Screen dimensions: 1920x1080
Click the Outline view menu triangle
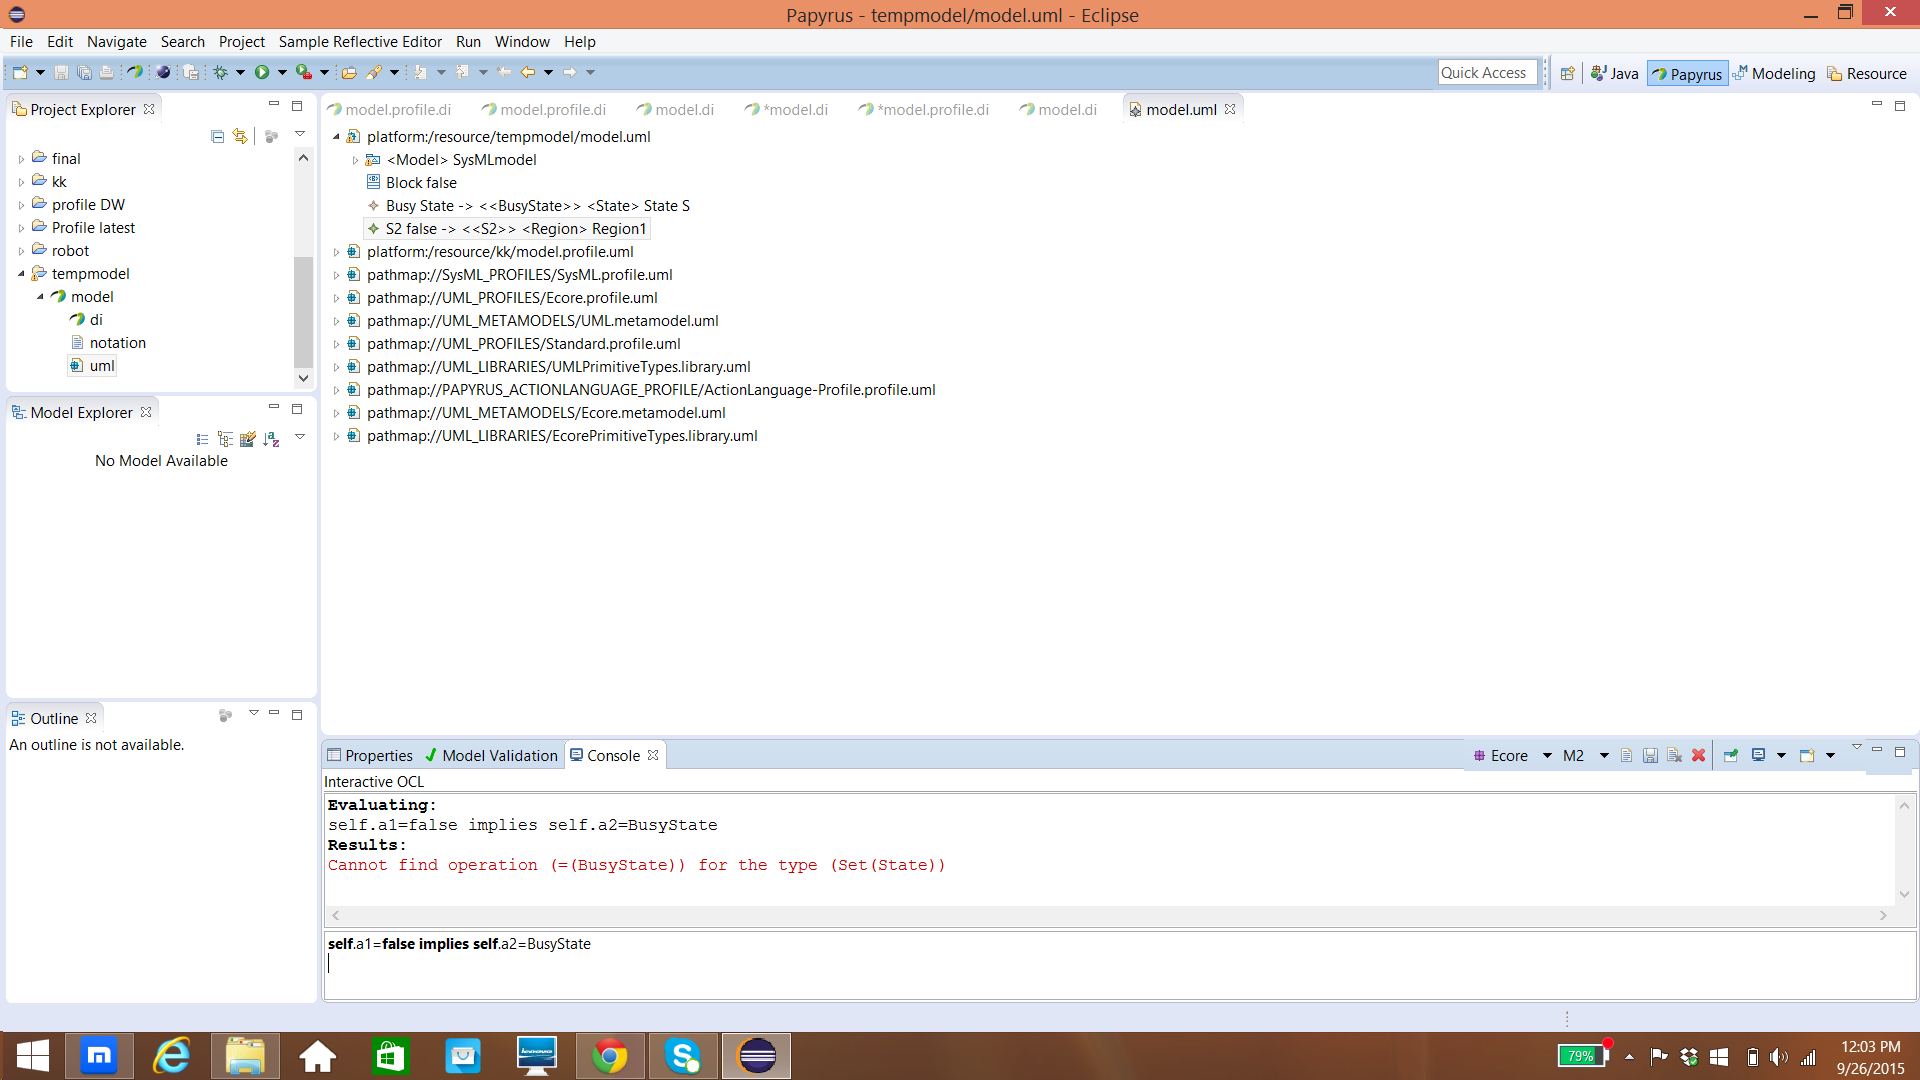pyautogui.click(x=254, y=713)
